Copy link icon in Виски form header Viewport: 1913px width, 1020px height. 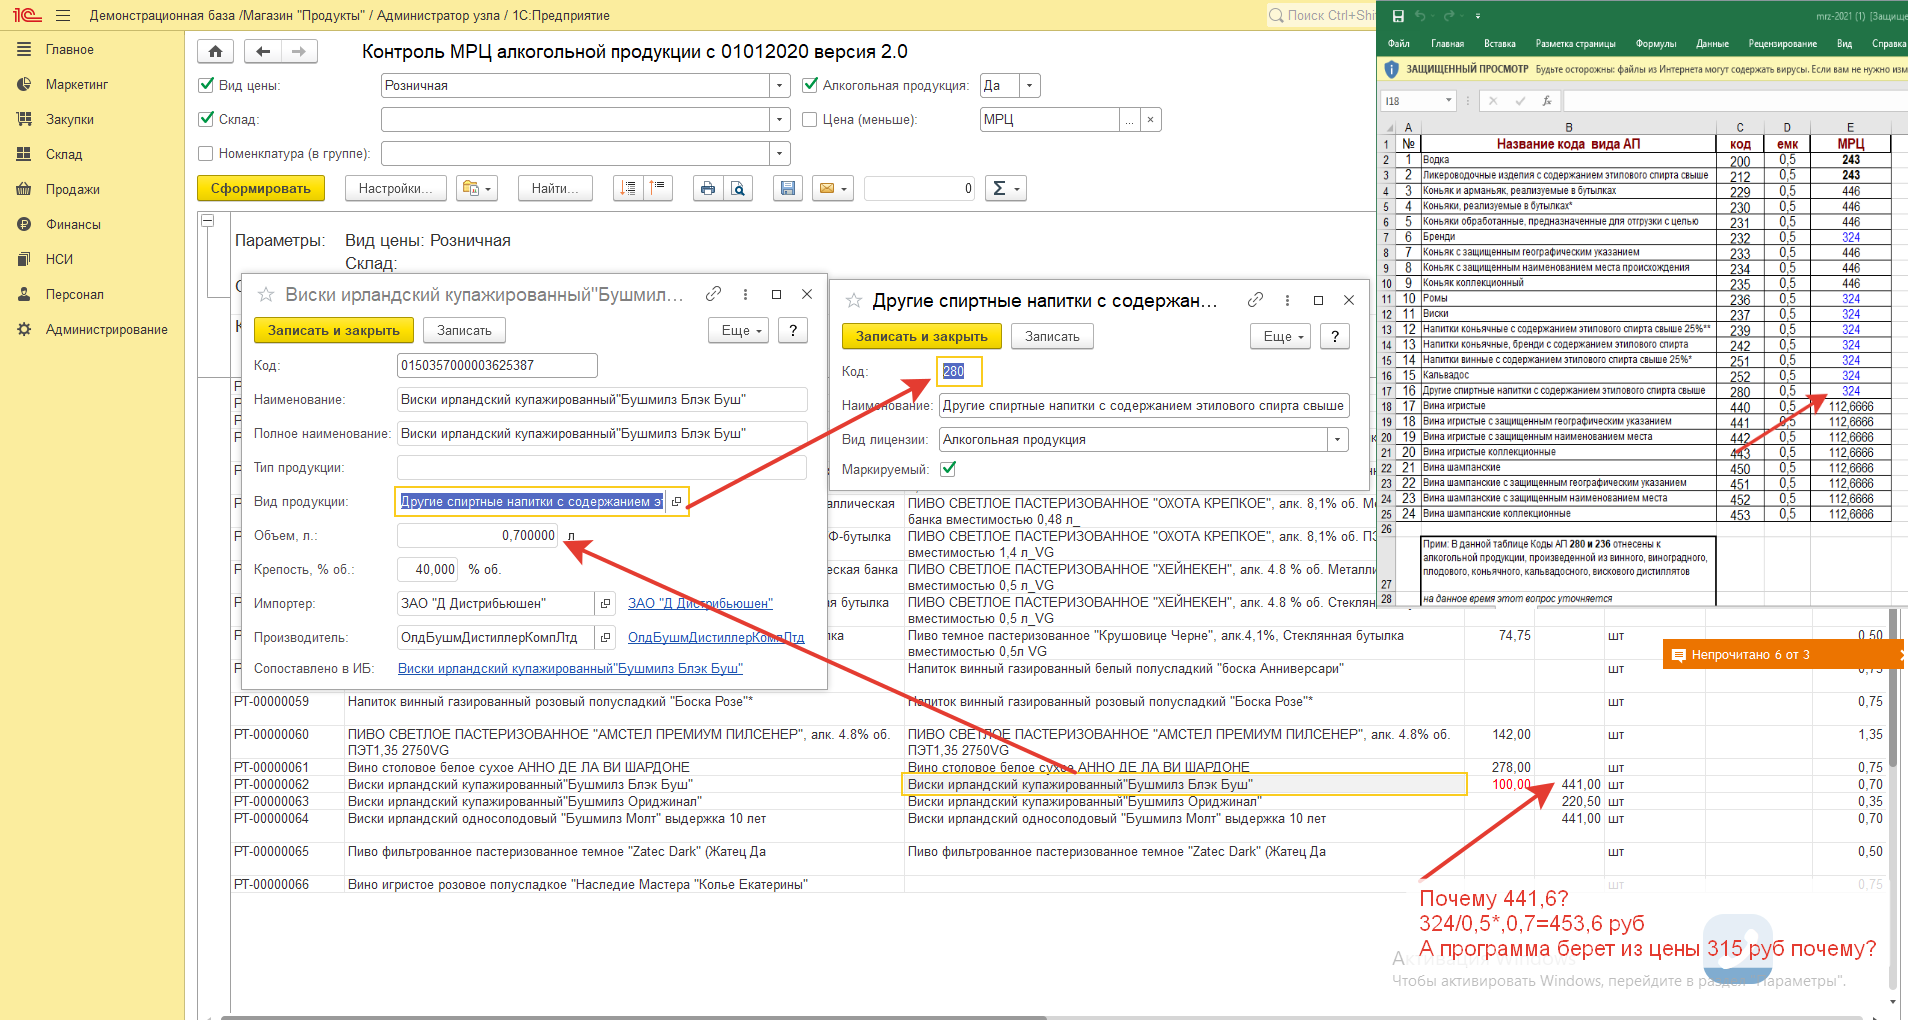click(x=713, y=294)
